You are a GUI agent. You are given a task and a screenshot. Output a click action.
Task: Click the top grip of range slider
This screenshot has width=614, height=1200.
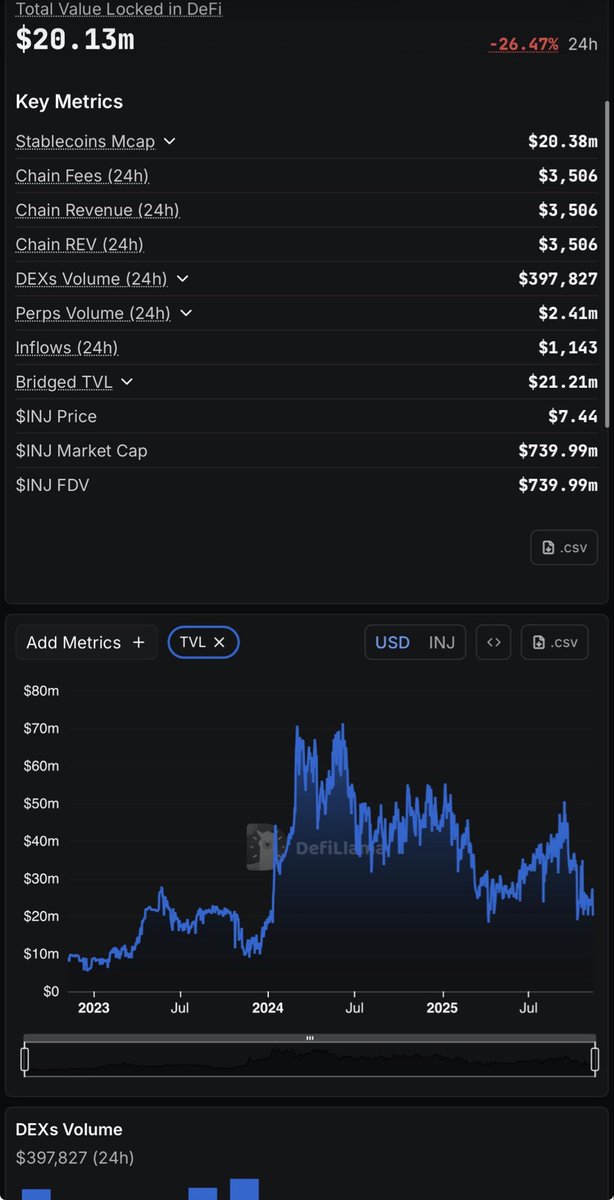click(310, 1038)
